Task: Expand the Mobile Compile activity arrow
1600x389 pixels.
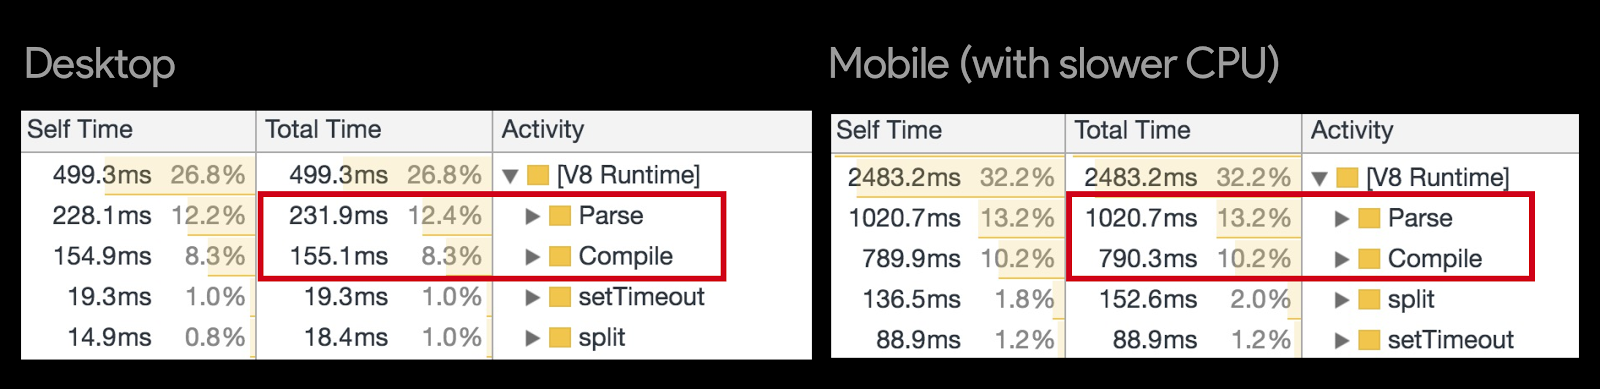Action: pyautogui.click(x=1341, y=259)
